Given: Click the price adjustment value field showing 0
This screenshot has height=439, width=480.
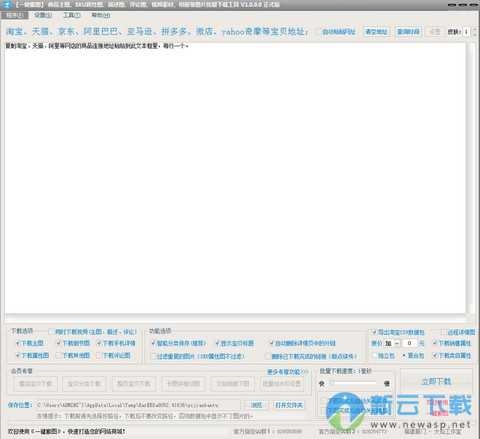Looking at the screenshot, I should (409, 343).
